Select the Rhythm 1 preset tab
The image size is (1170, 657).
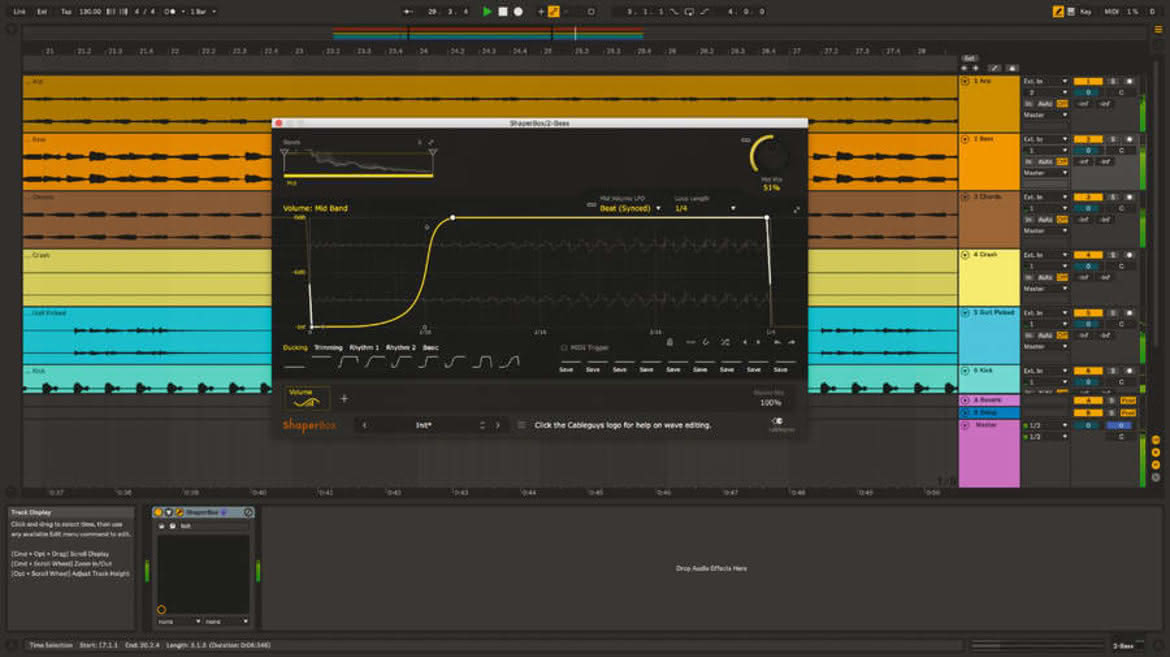click(x=364, y=348)
